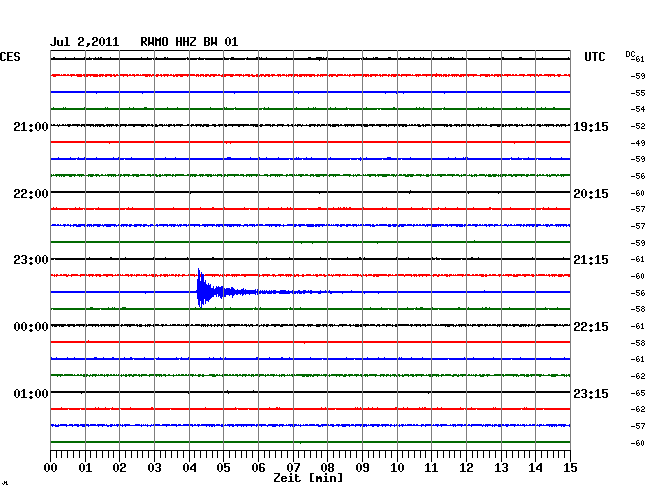Click the "22:00" local time label
Image resolution: width=650 pixels, height=494 pixels.
(x=31, y=194)
